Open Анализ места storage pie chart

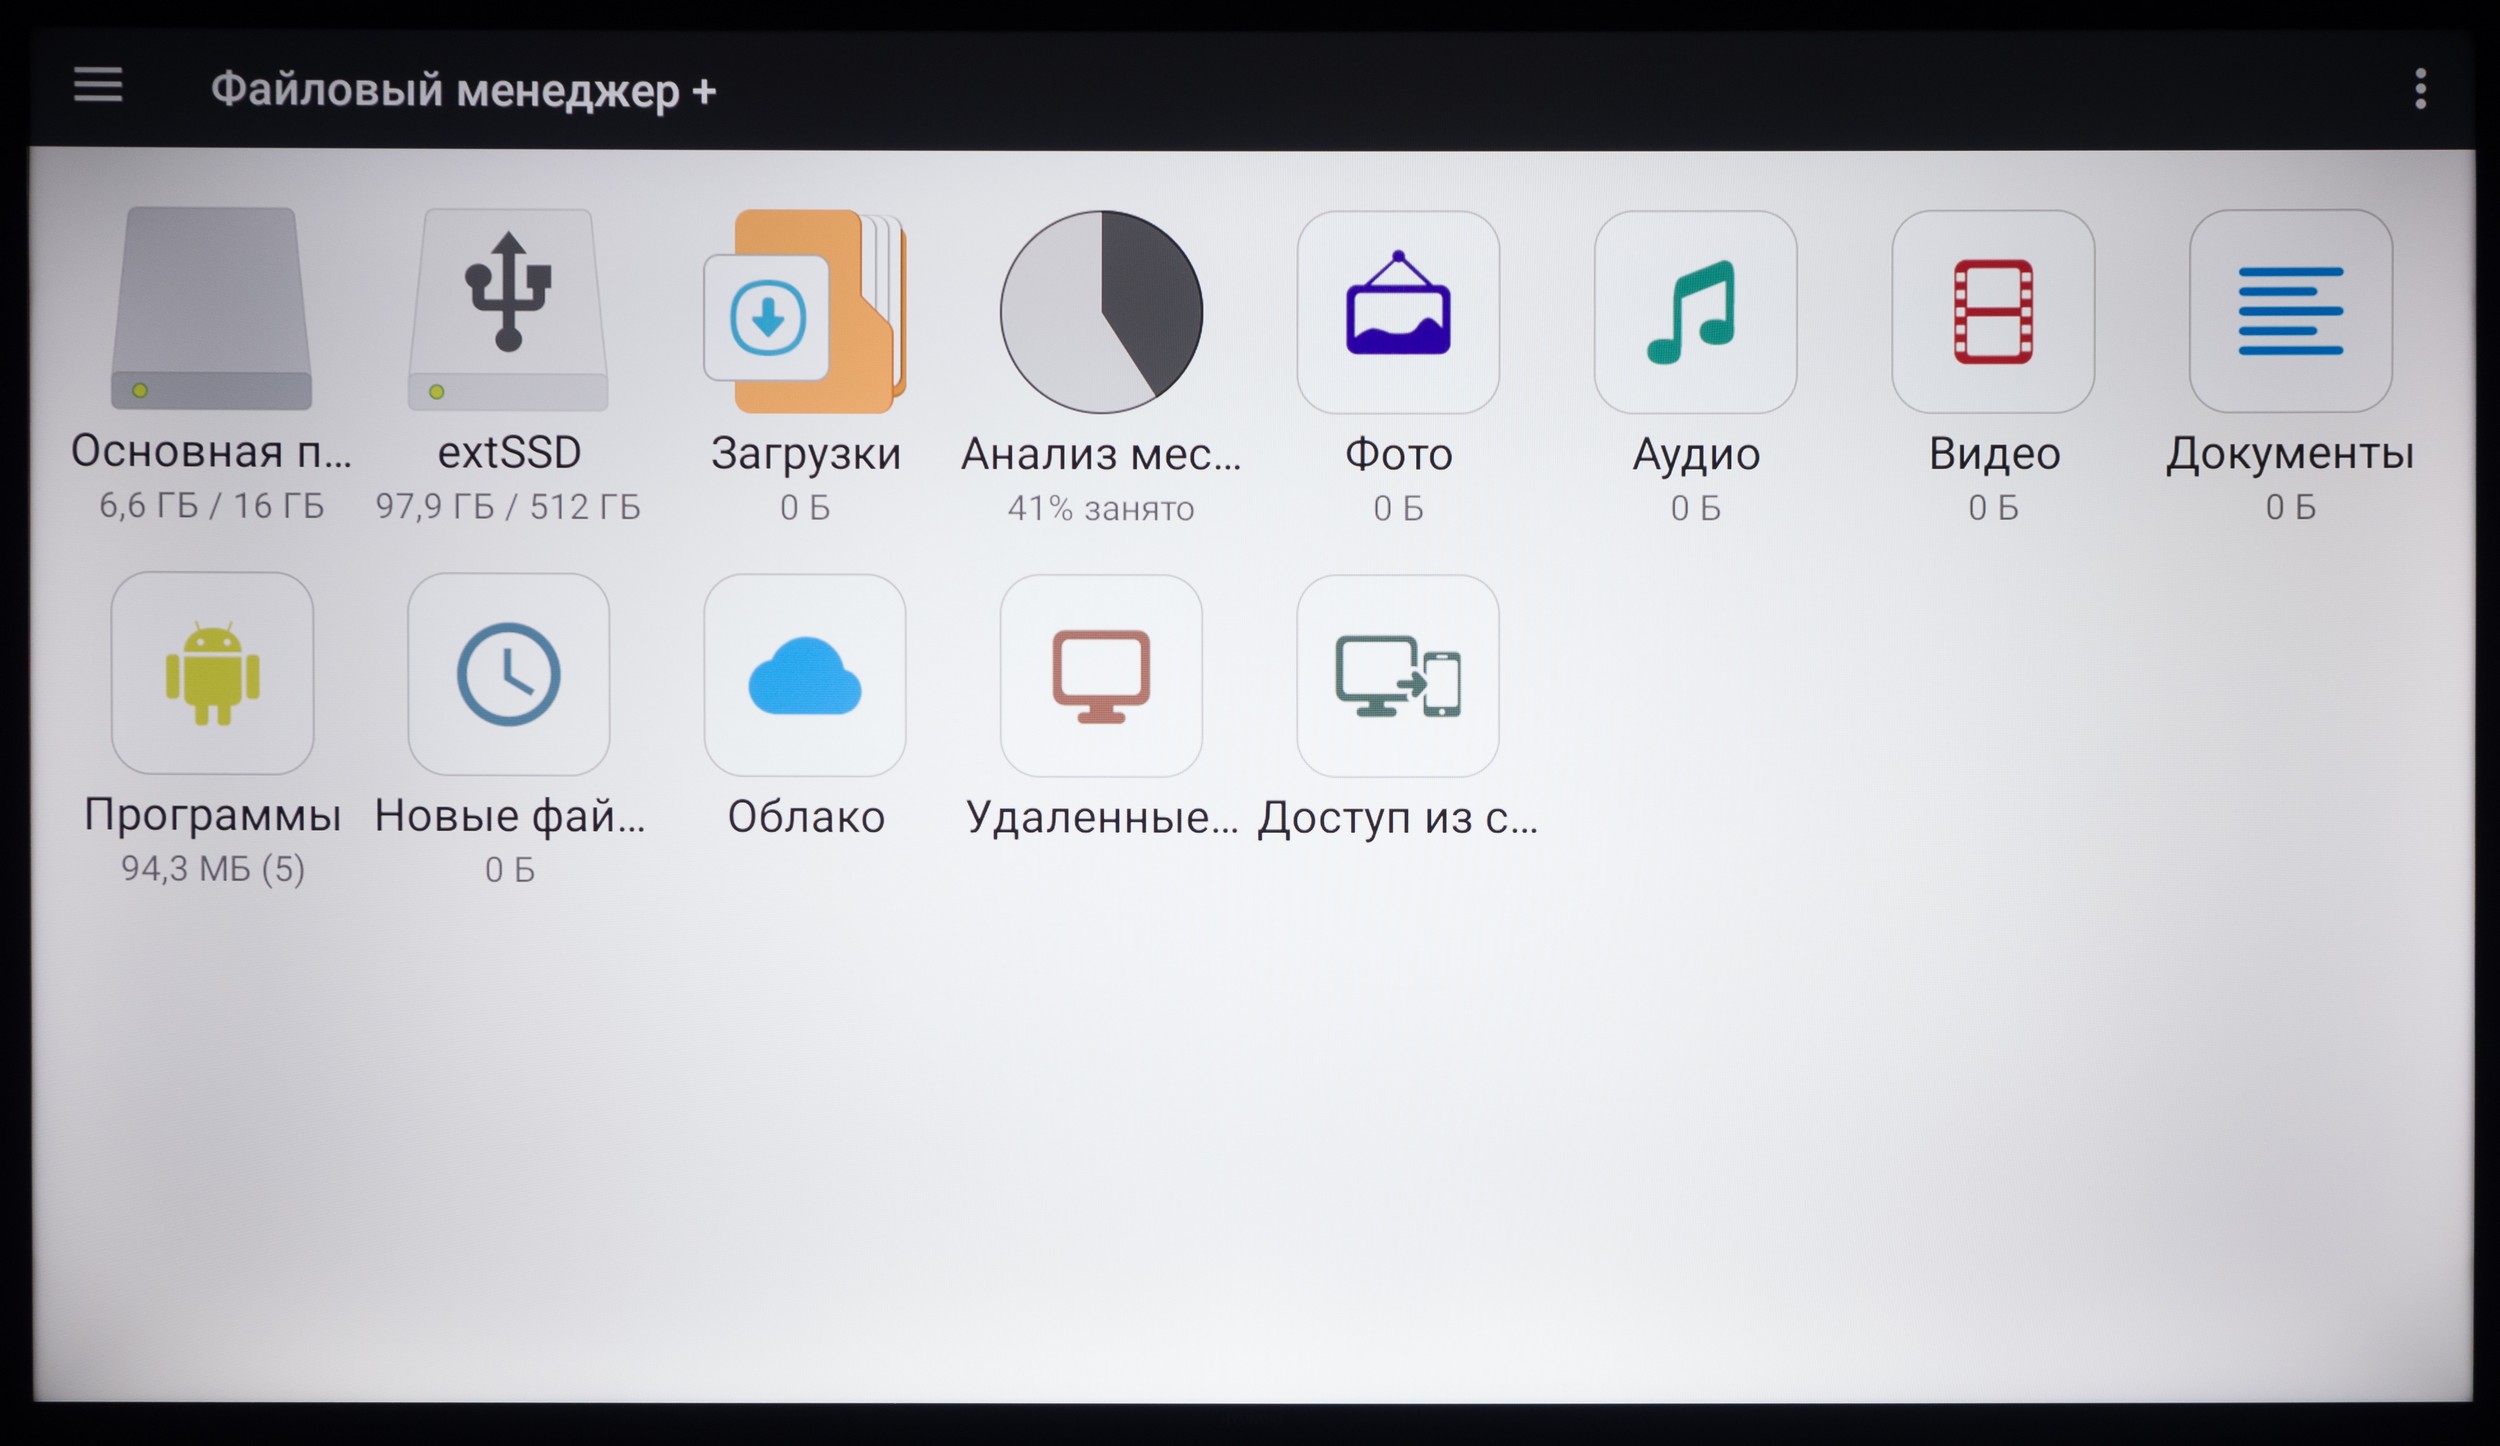point(1101,312)
